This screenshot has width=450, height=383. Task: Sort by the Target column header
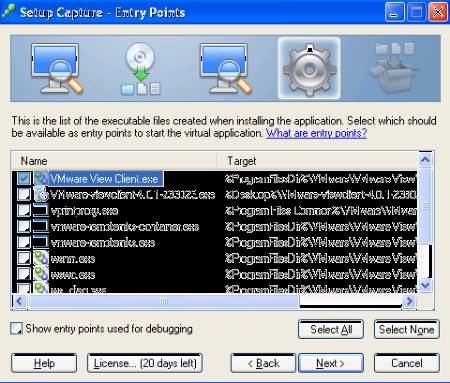tap(317, 161)
